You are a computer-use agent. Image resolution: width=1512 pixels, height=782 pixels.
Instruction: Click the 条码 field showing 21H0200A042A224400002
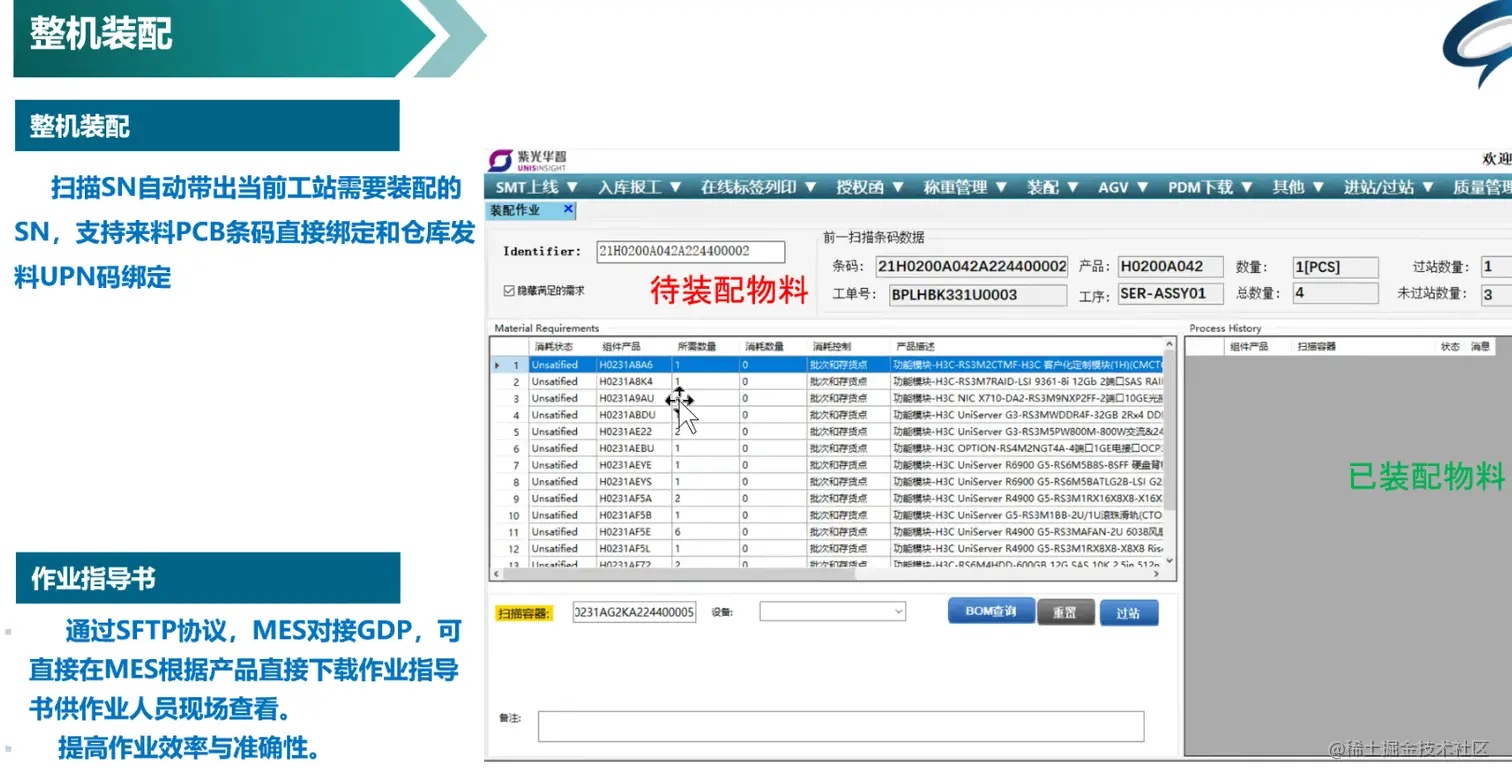click(971, 266)
